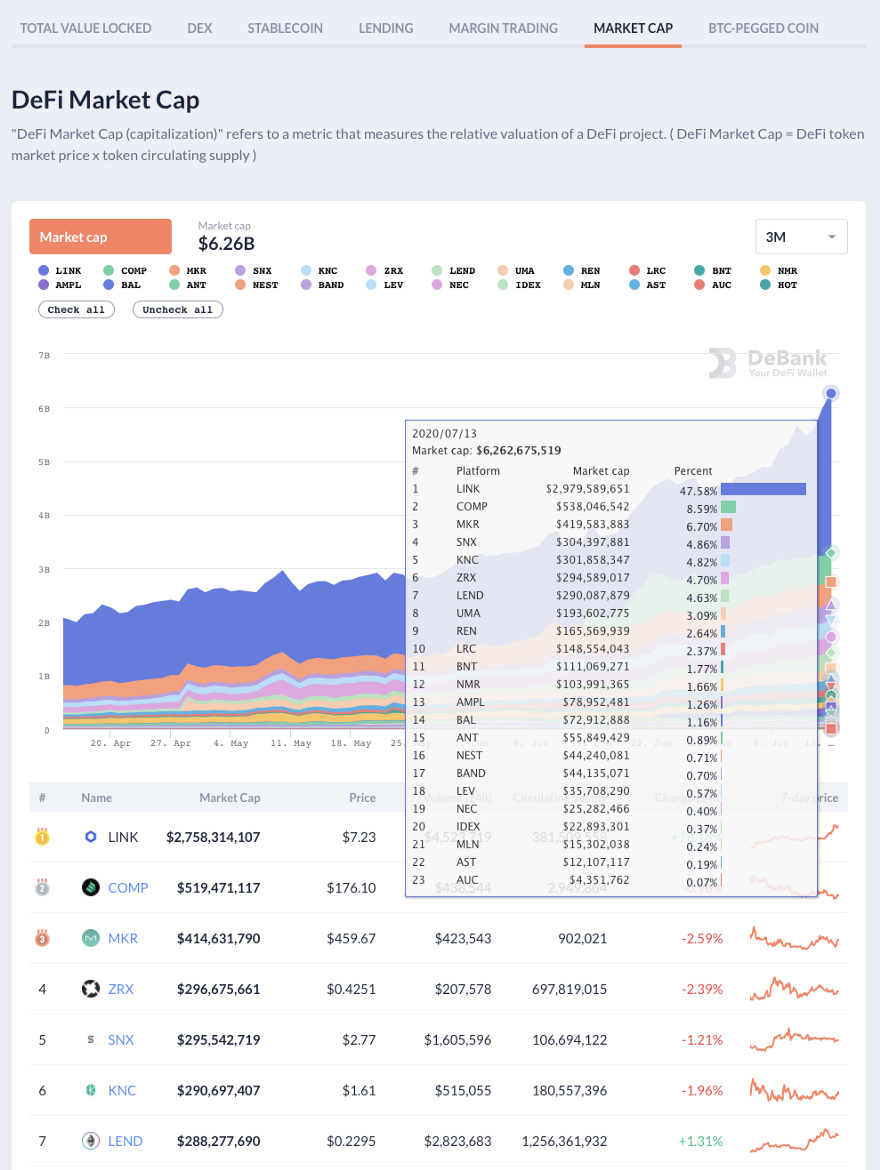Click the $6.26B market cap total
The width and height of the screenshot is (880, 1170).
pos(226,244)
